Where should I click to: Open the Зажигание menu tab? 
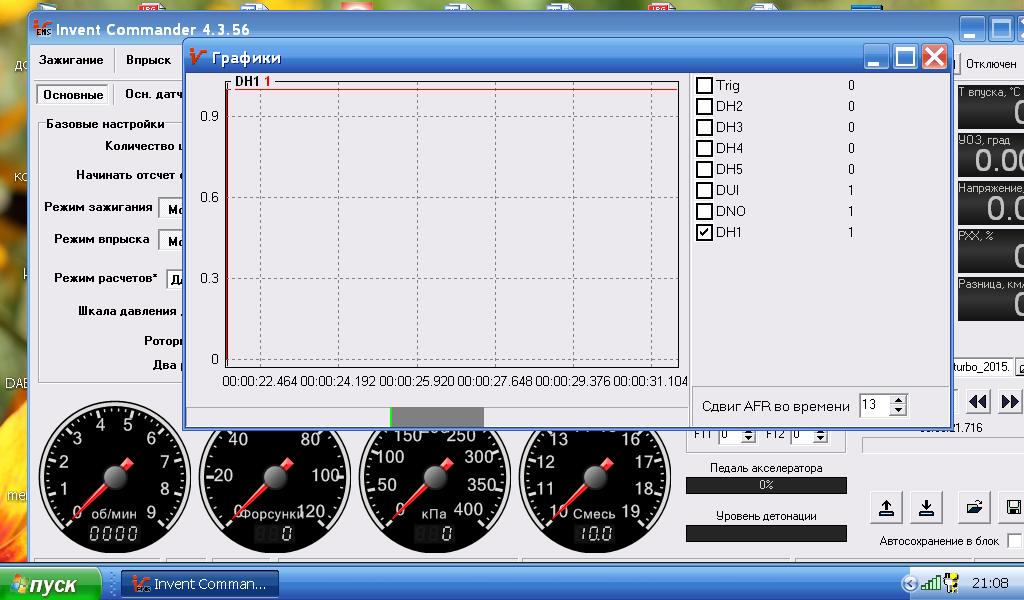click(x=71, y=60)
